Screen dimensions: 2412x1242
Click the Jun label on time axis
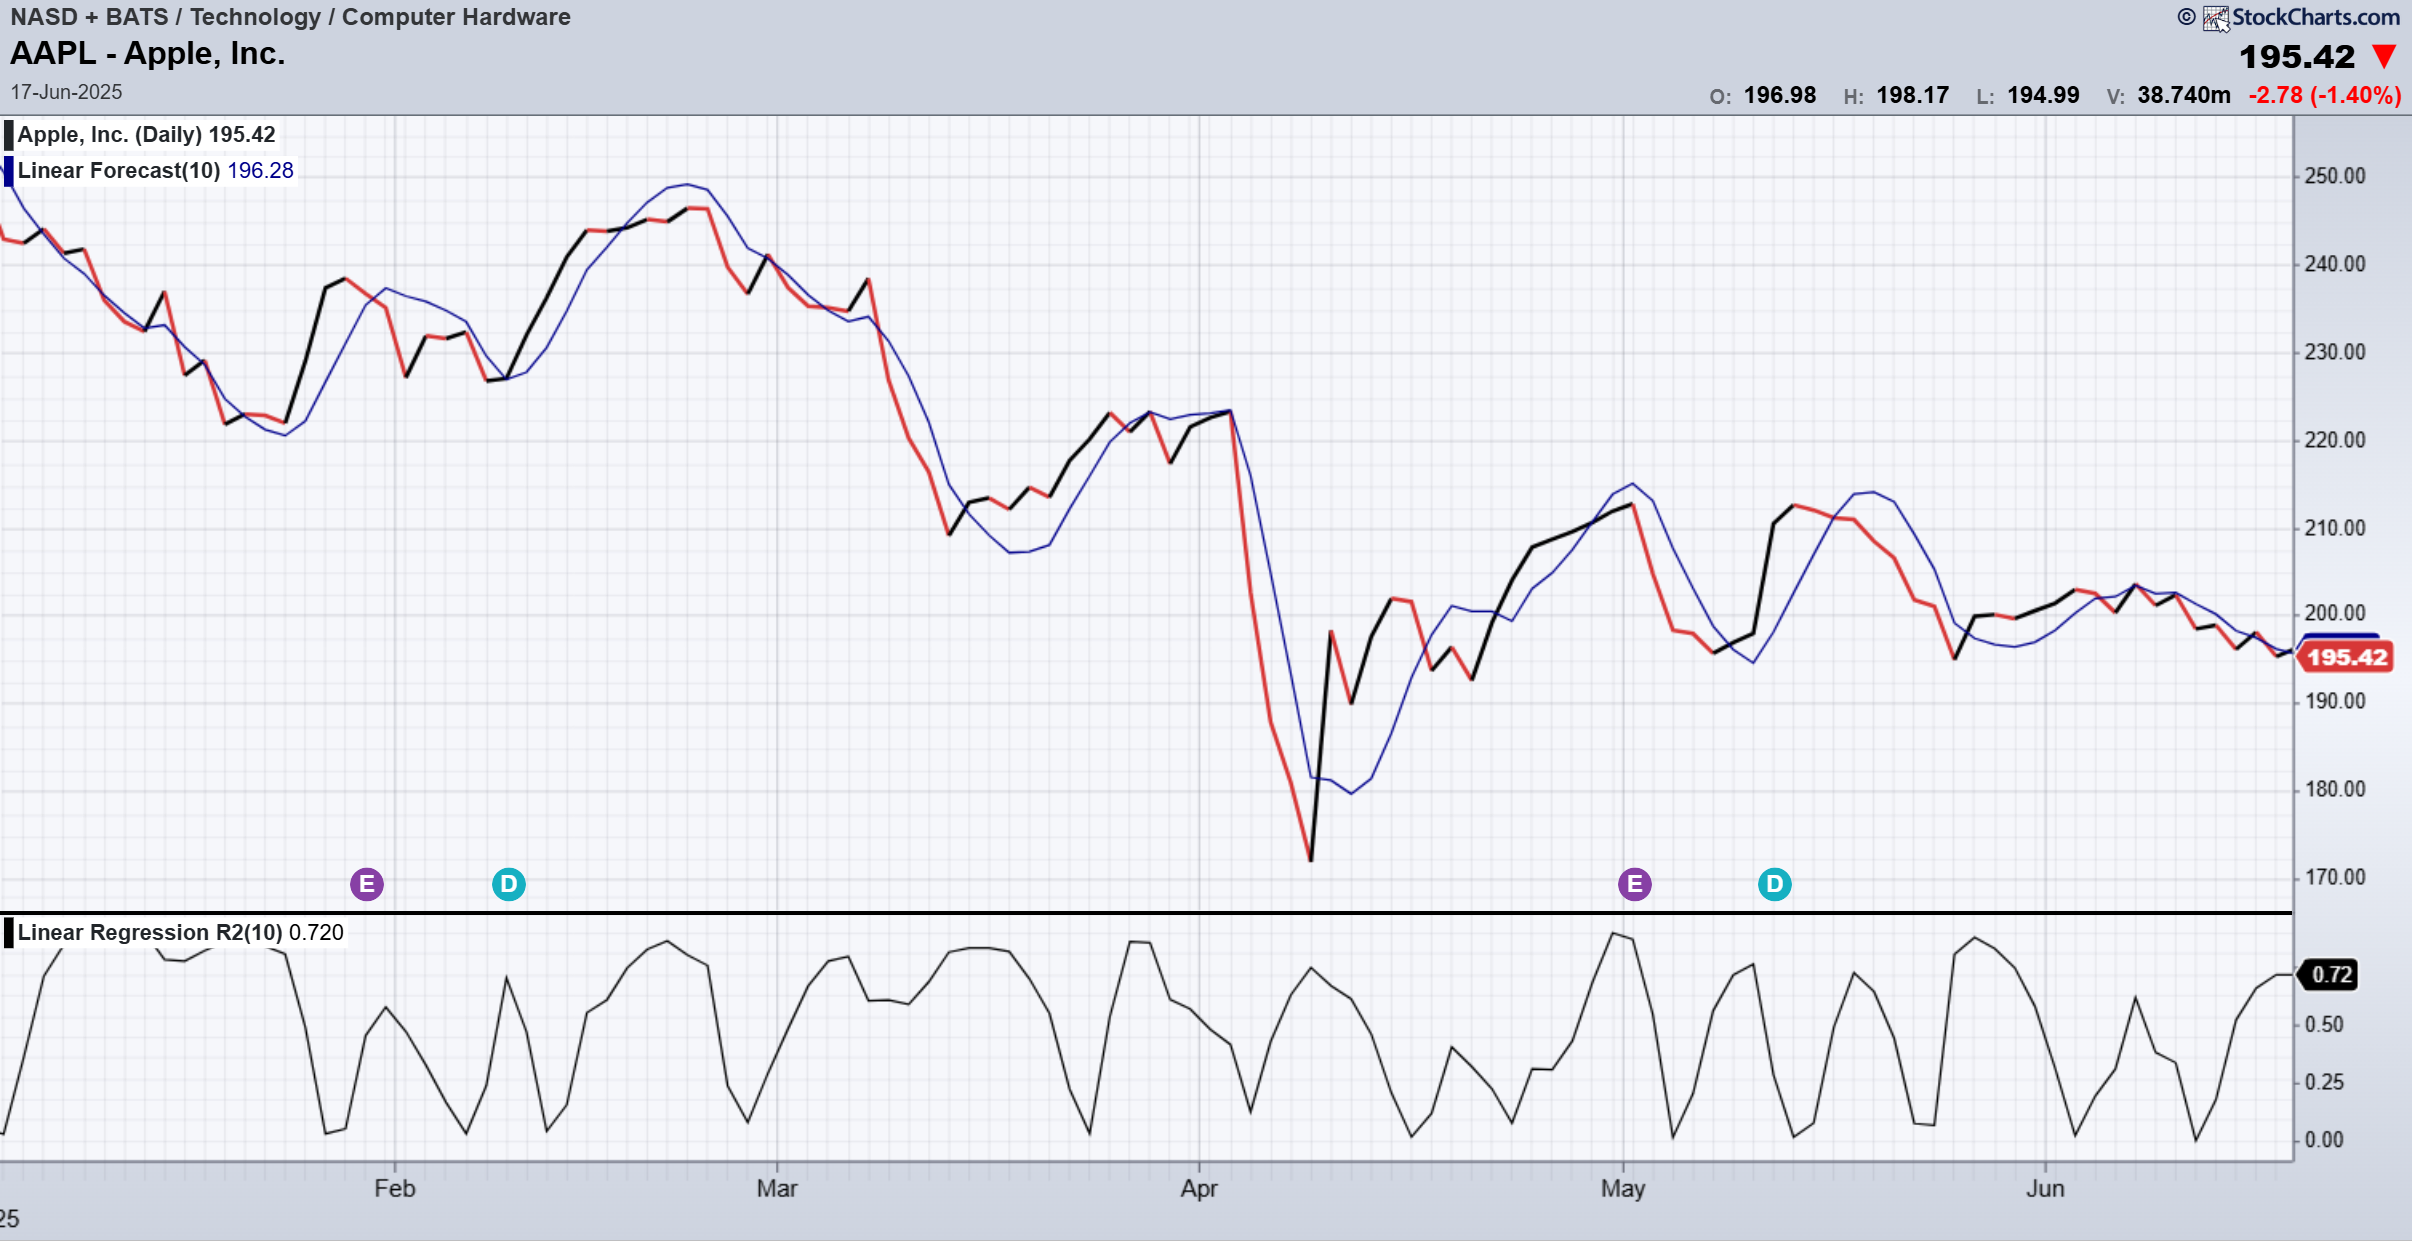[2045, 1188]
